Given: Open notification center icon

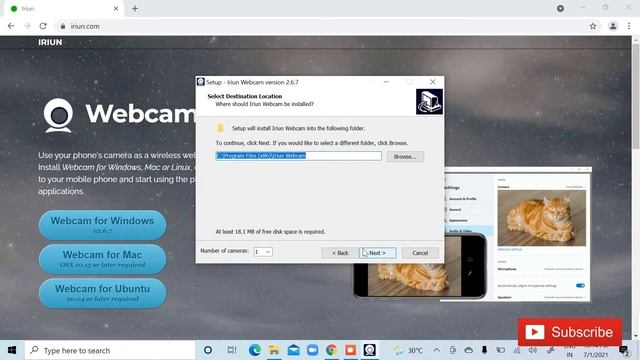Looking at the screenshot, I should pyautogui.click(x=624, y=350).
